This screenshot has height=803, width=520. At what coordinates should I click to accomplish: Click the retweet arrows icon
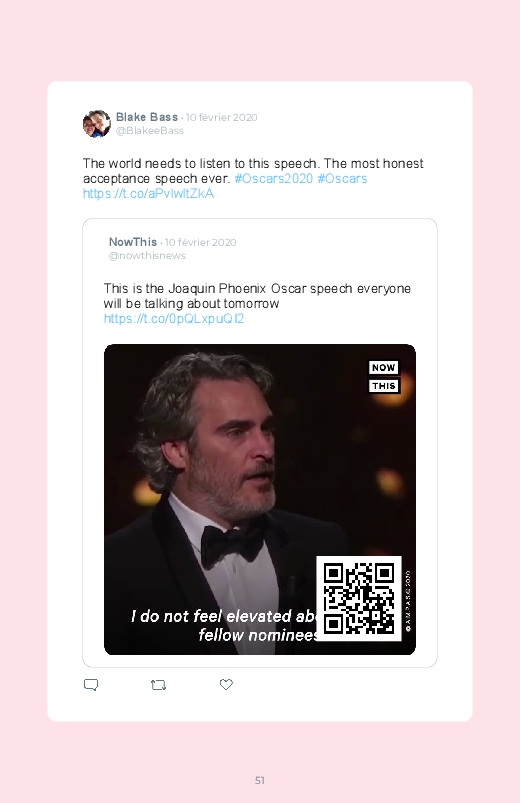(x=158, y=685)
